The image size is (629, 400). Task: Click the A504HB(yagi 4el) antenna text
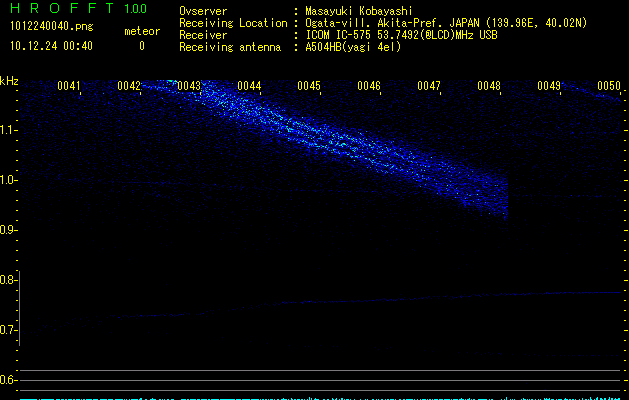click(353, 47)
